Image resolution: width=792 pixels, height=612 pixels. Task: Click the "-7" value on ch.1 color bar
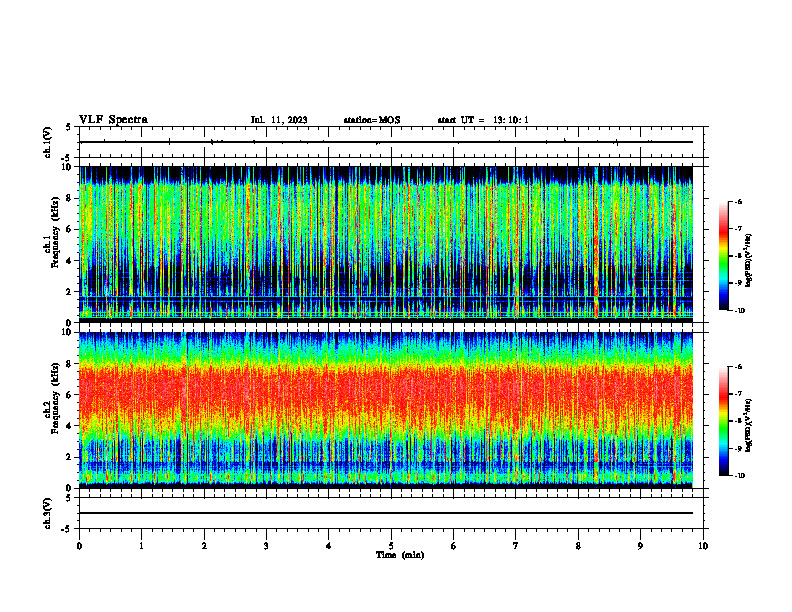(738, 229)
